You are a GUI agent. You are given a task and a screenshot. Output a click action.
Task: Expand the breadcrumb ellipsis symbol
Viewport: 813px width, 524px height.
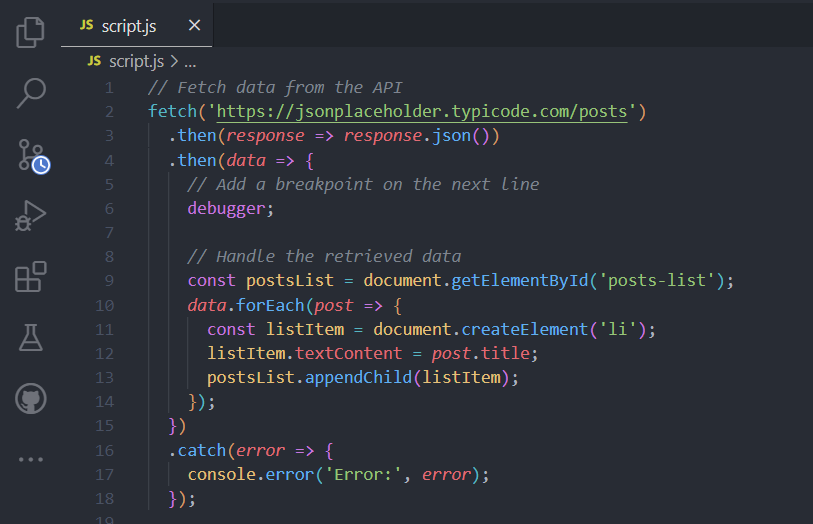pos(190,63)
